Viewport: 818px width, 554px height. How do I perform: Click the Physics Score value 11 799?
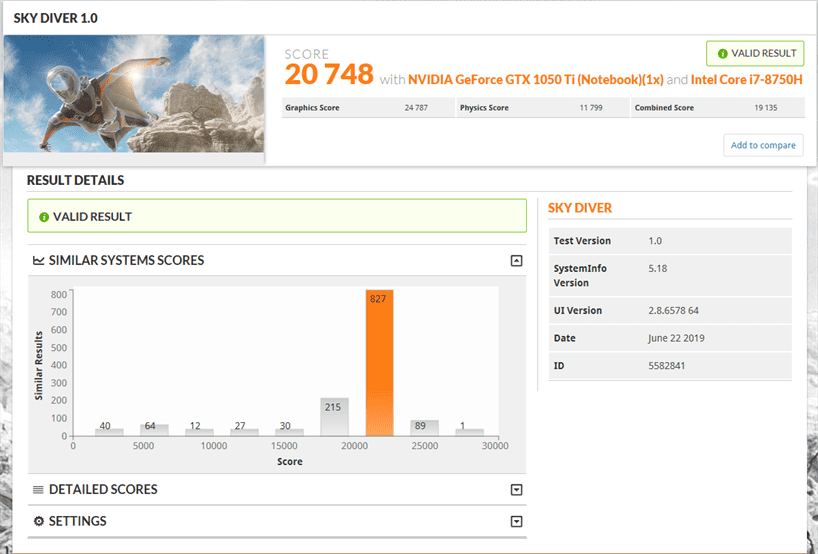click(x=591, y=108)
